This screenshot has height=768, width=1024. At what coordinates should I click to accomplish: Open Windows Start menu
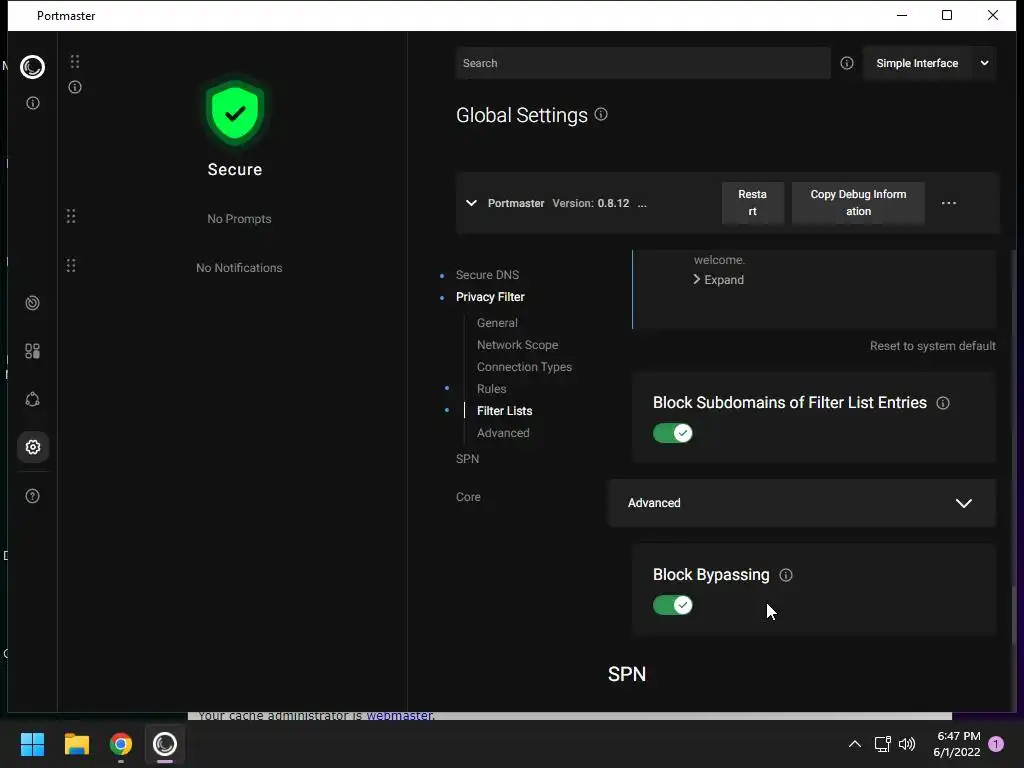(32, 744)
